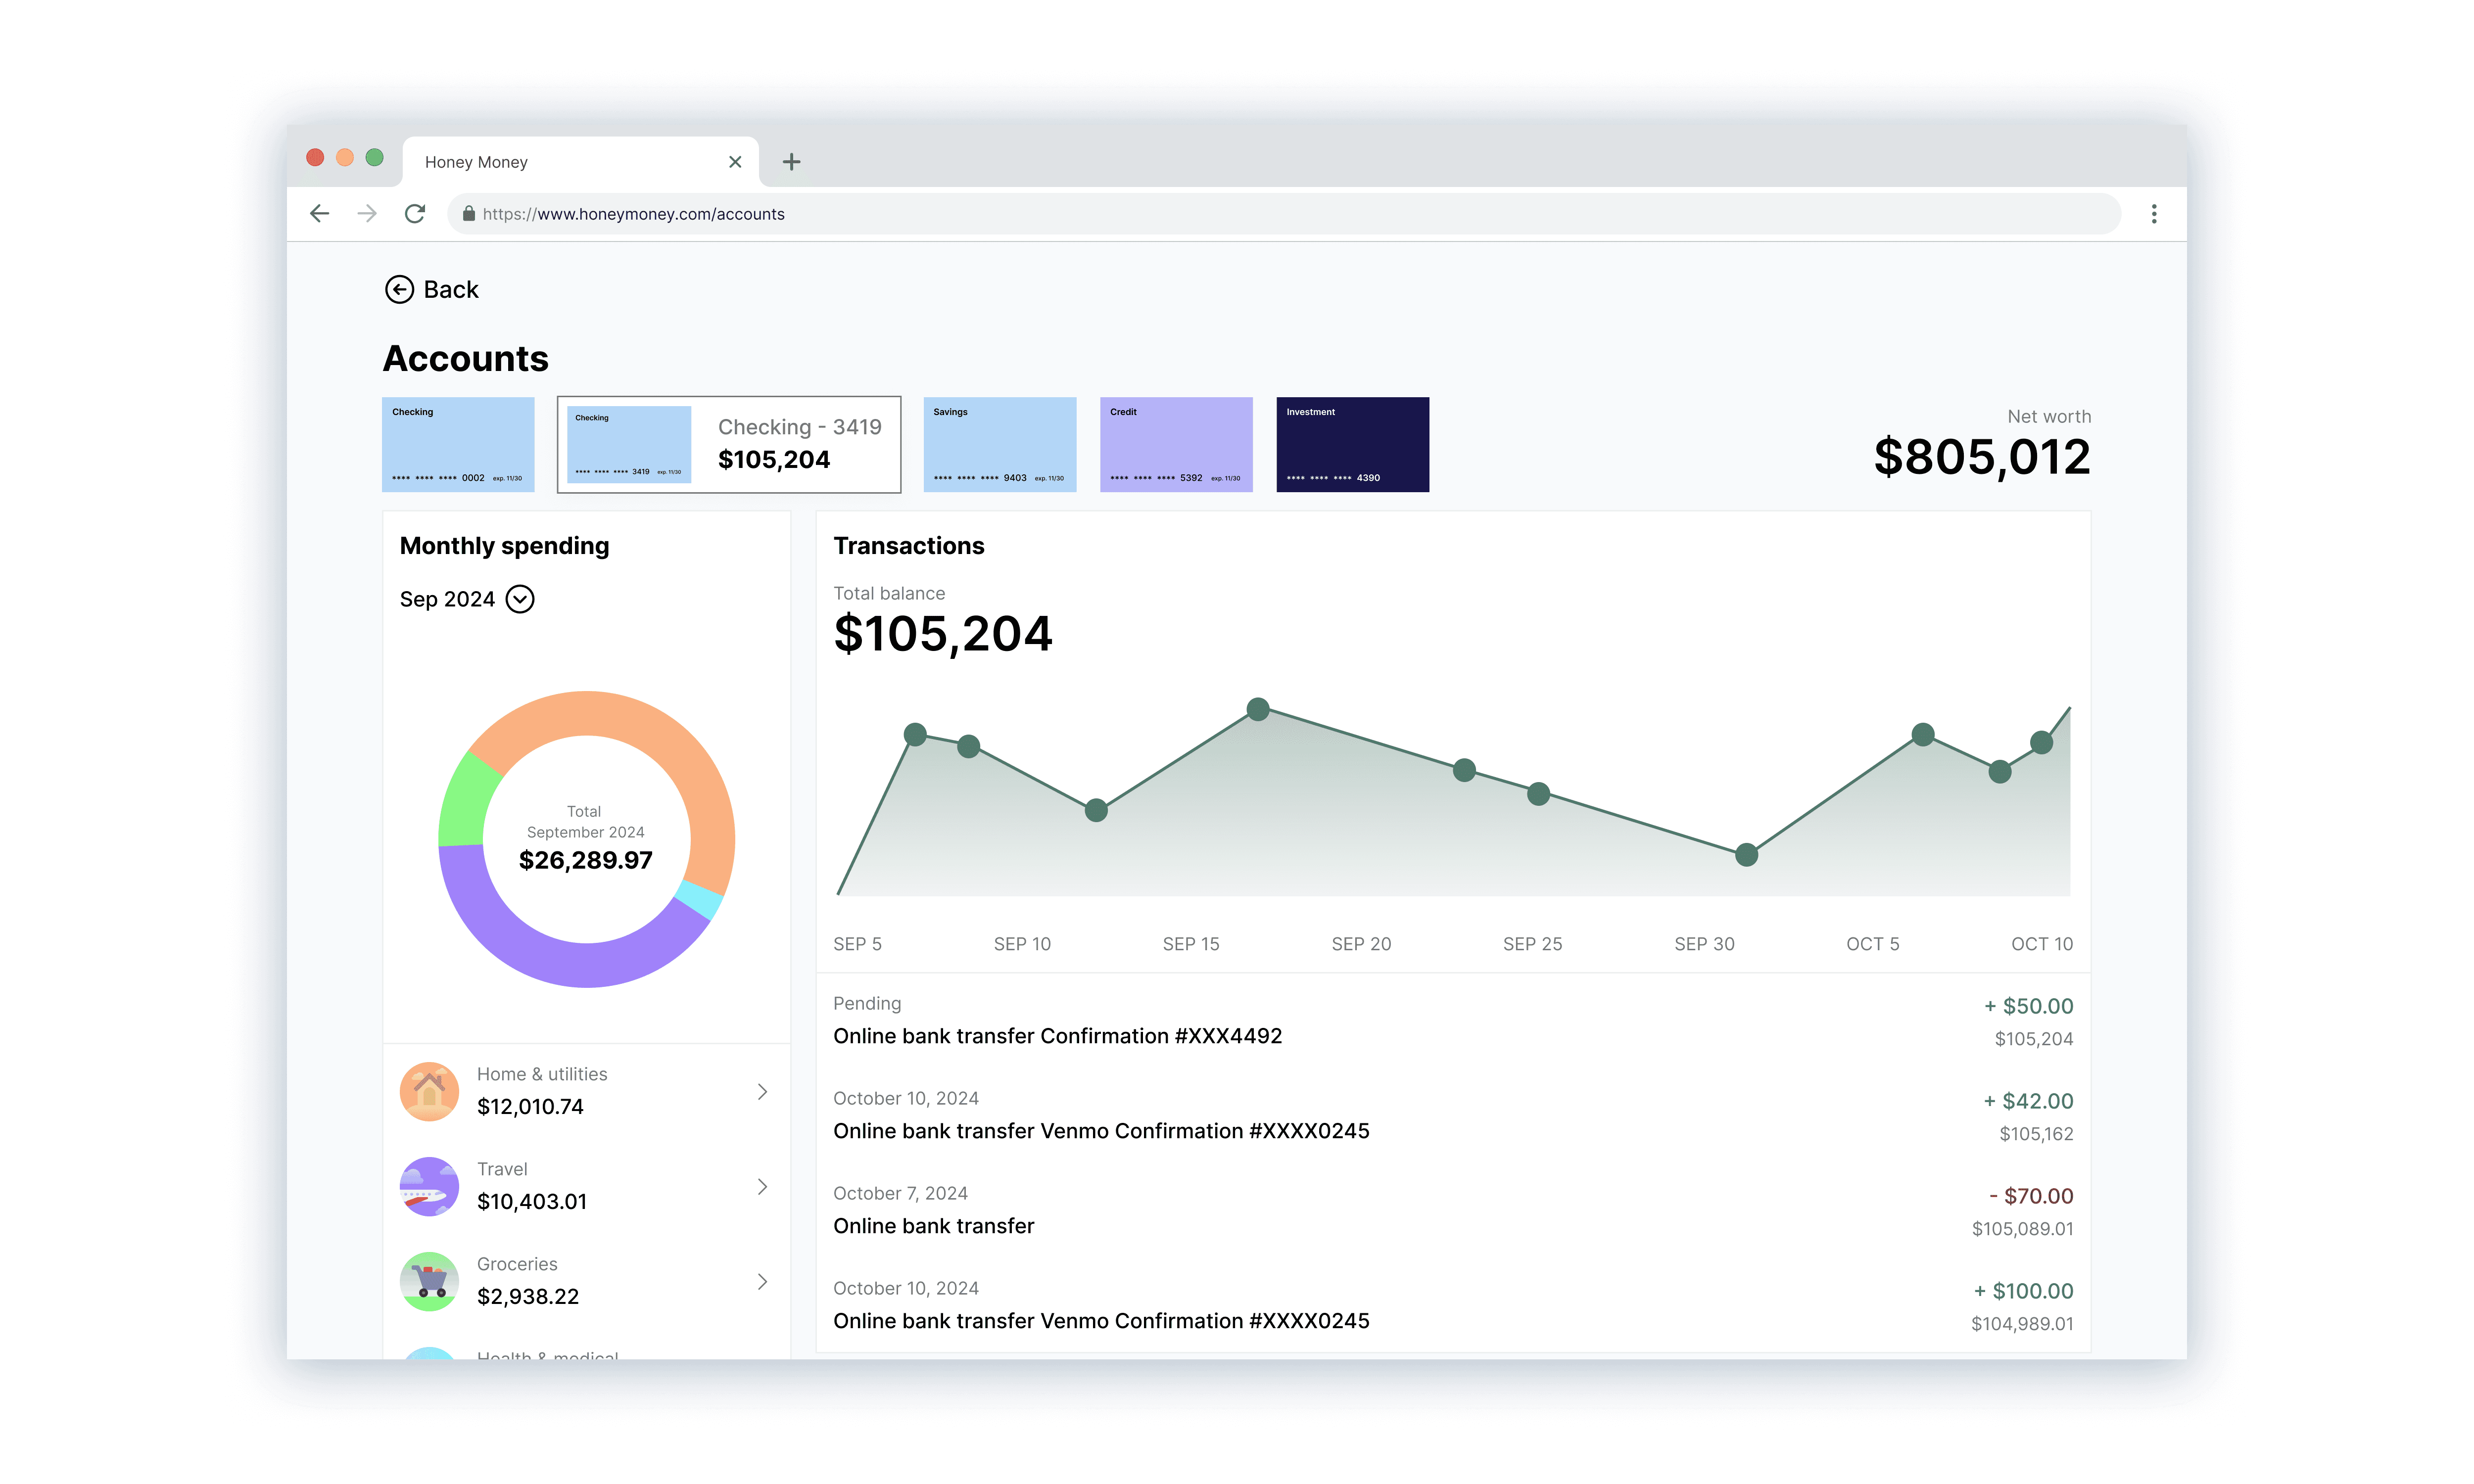Select the Credit card ending 5392
The height and width of the screenshot is (1484, 2474).
pos(1176,445)
